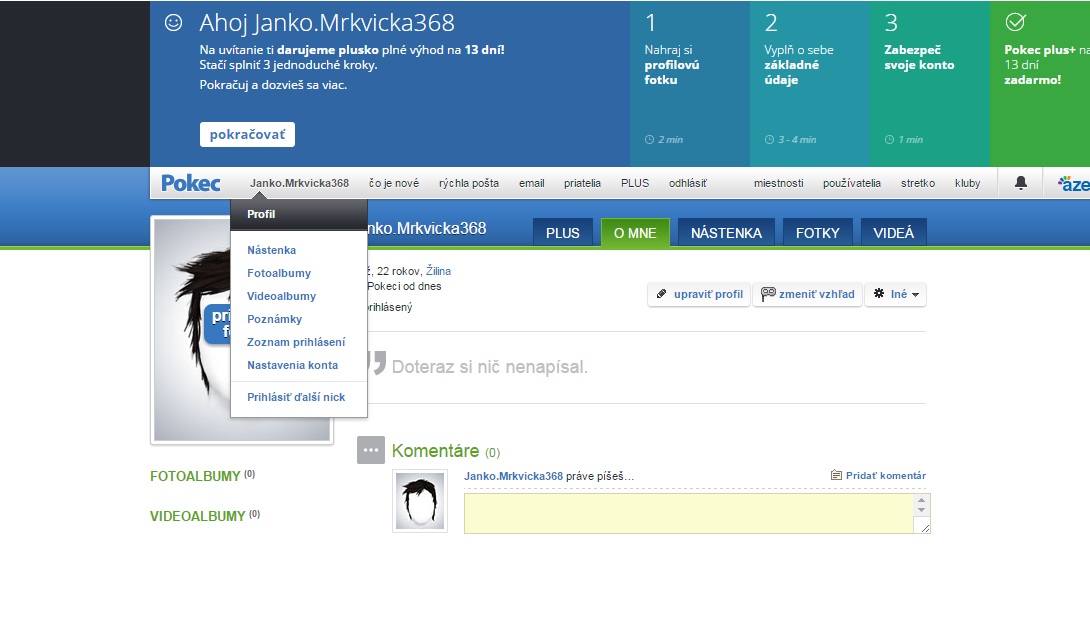Viewport: 1090px width, 618px height.
Task: Click the Pokec logo
Action: (190, 183)
